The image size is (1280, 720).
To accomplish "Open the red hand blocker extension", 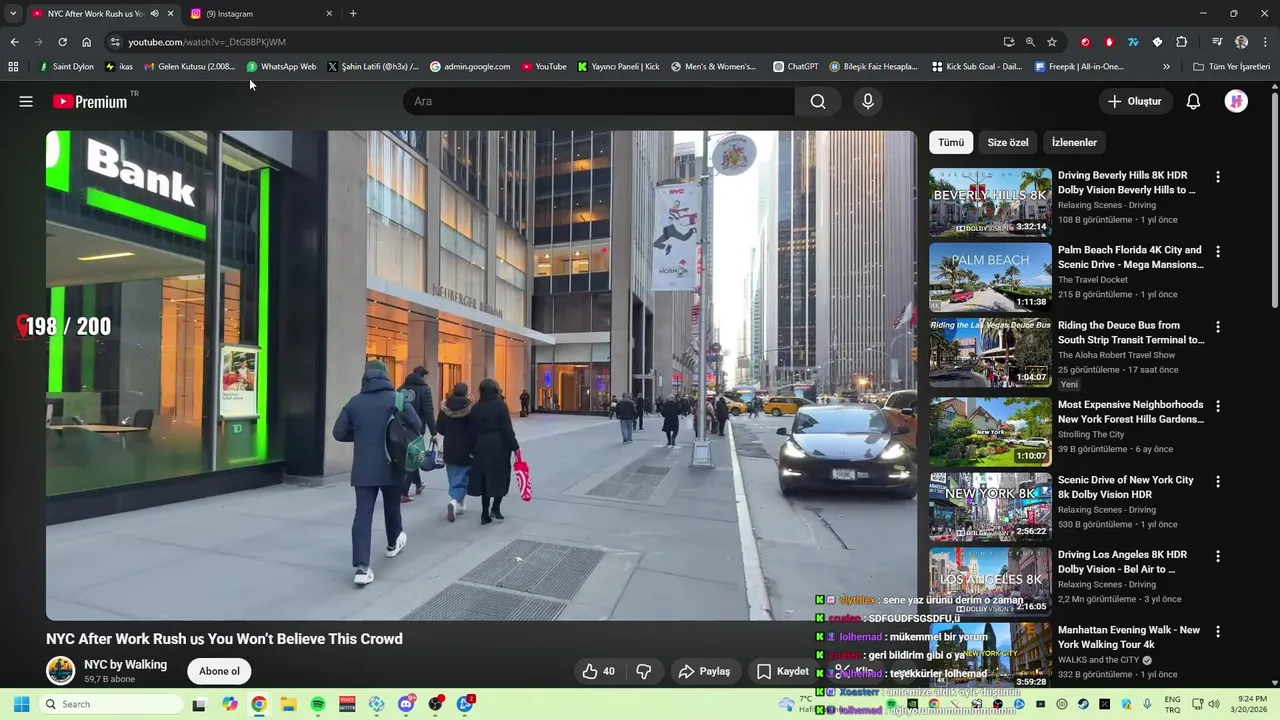I will pos(1109,42).
